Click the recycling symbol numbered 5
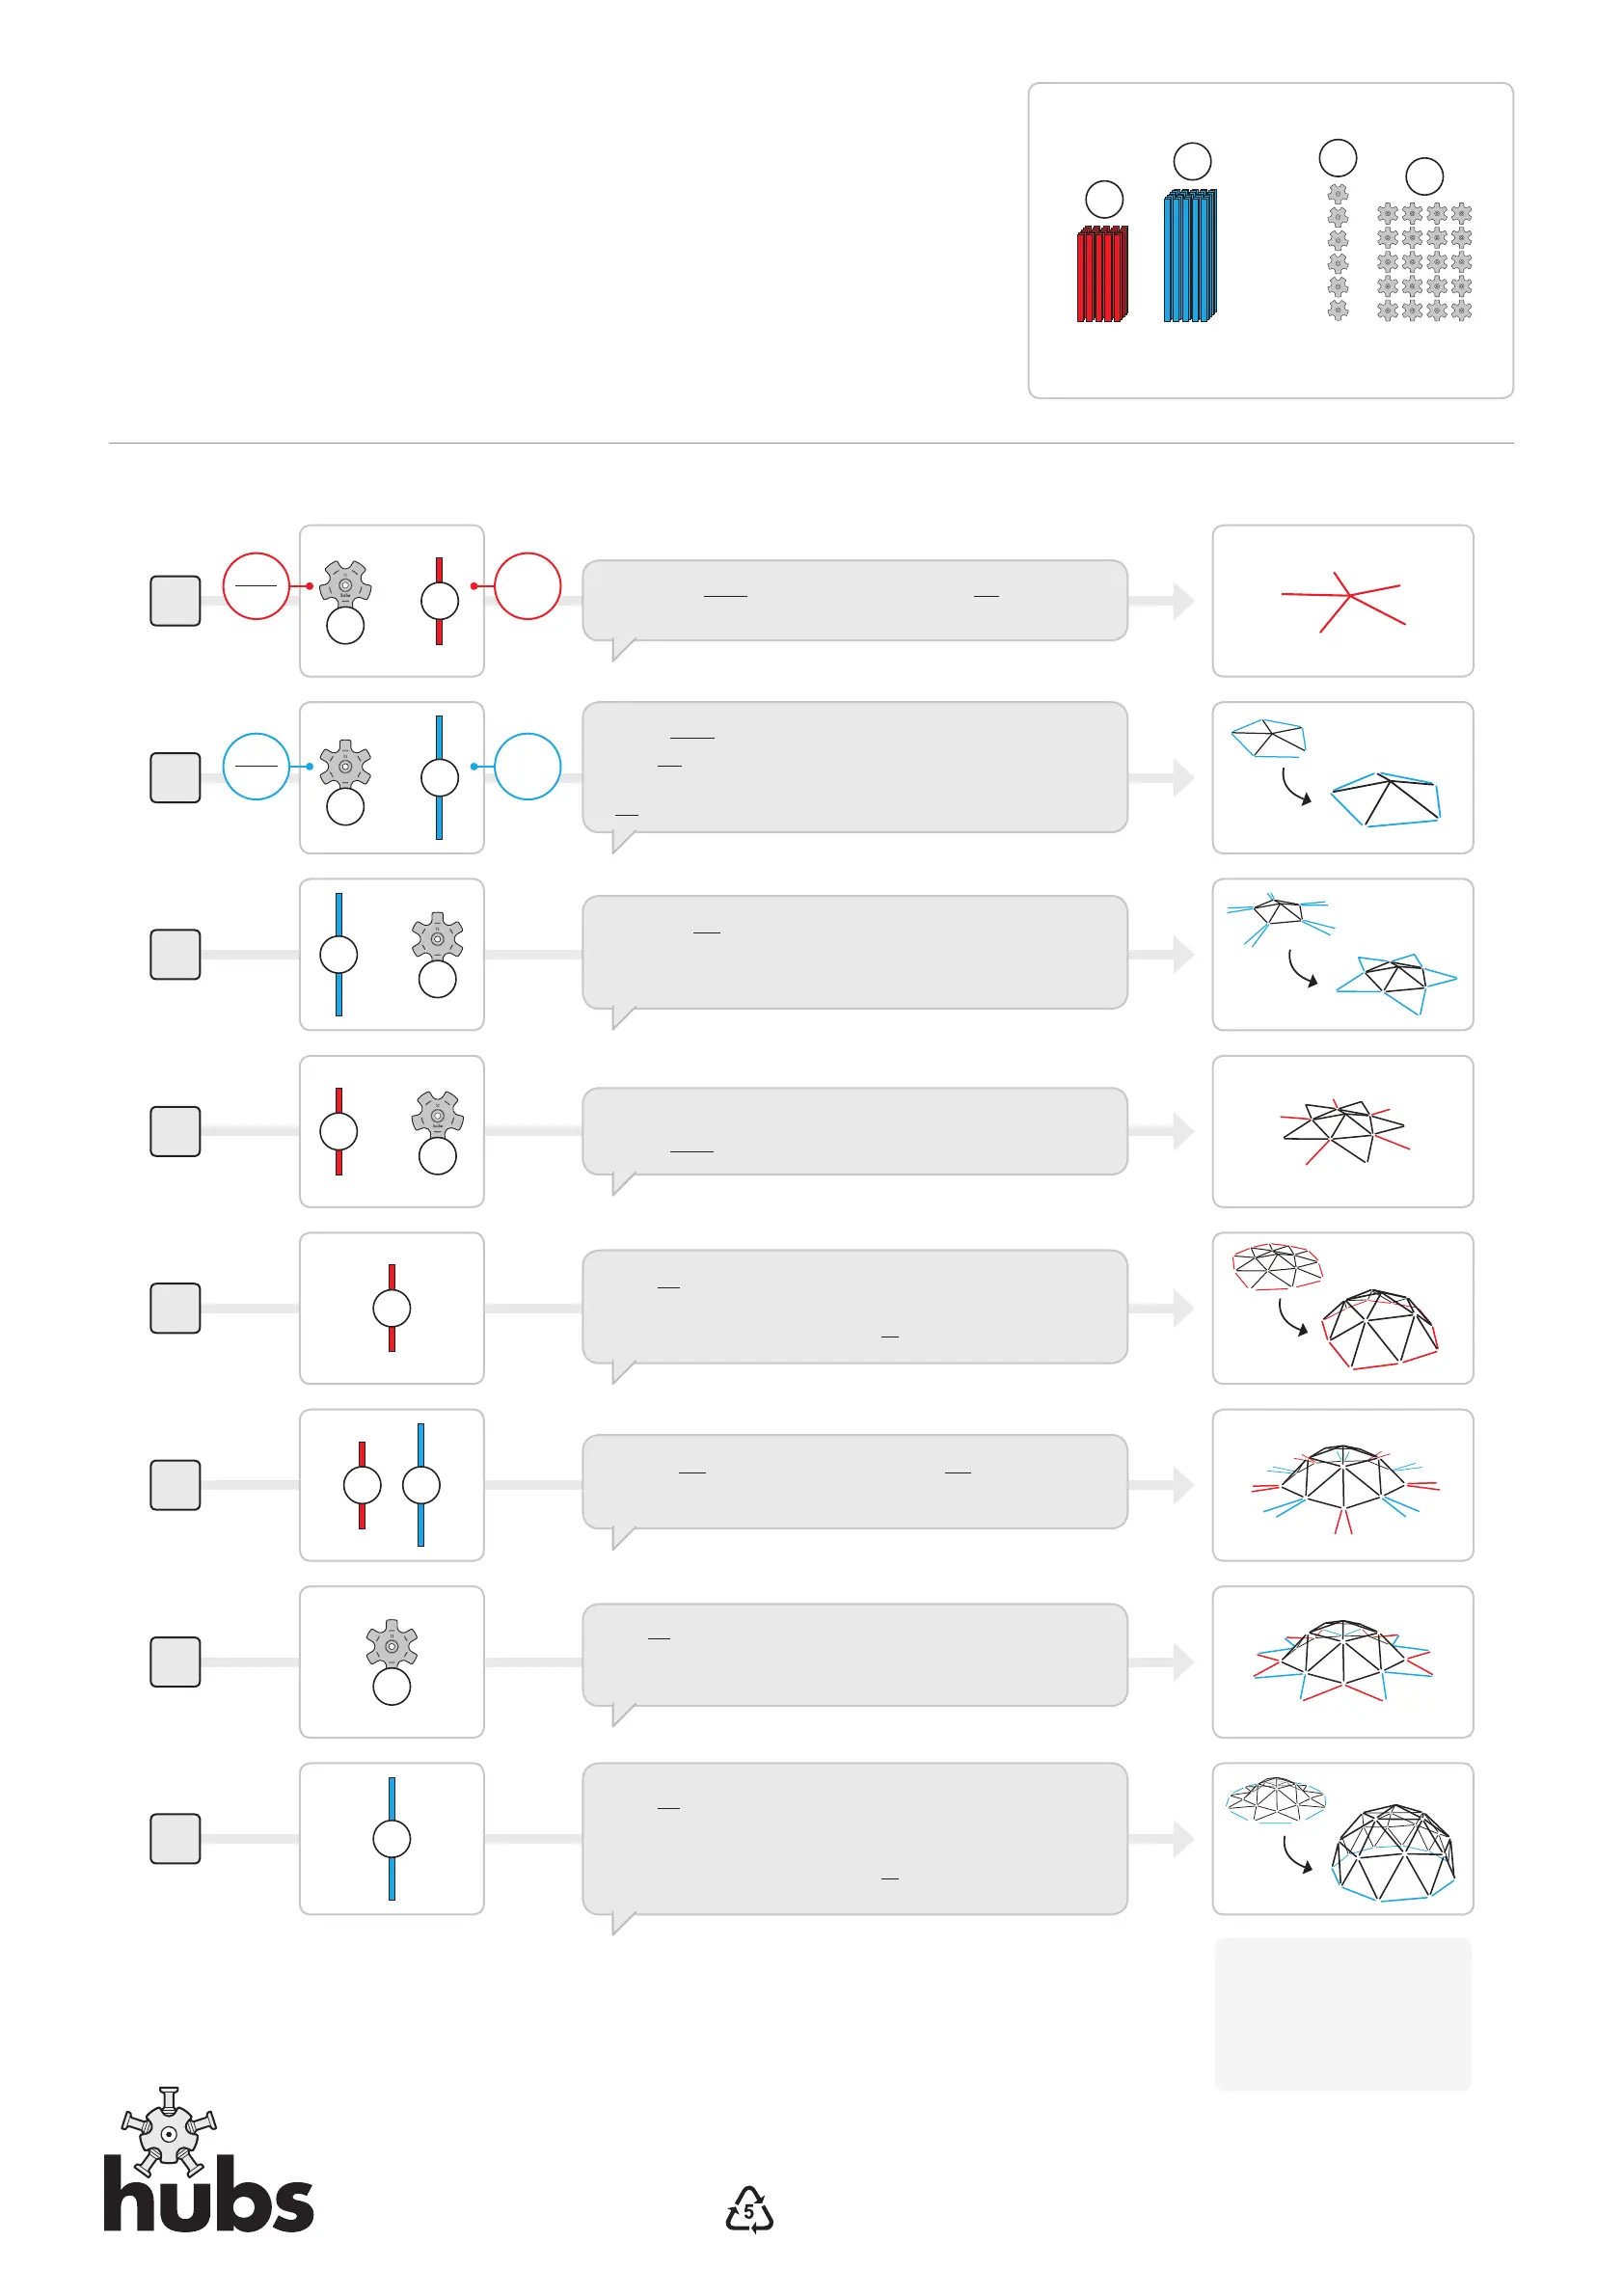1624x2296 pixels. point(749,2211)
